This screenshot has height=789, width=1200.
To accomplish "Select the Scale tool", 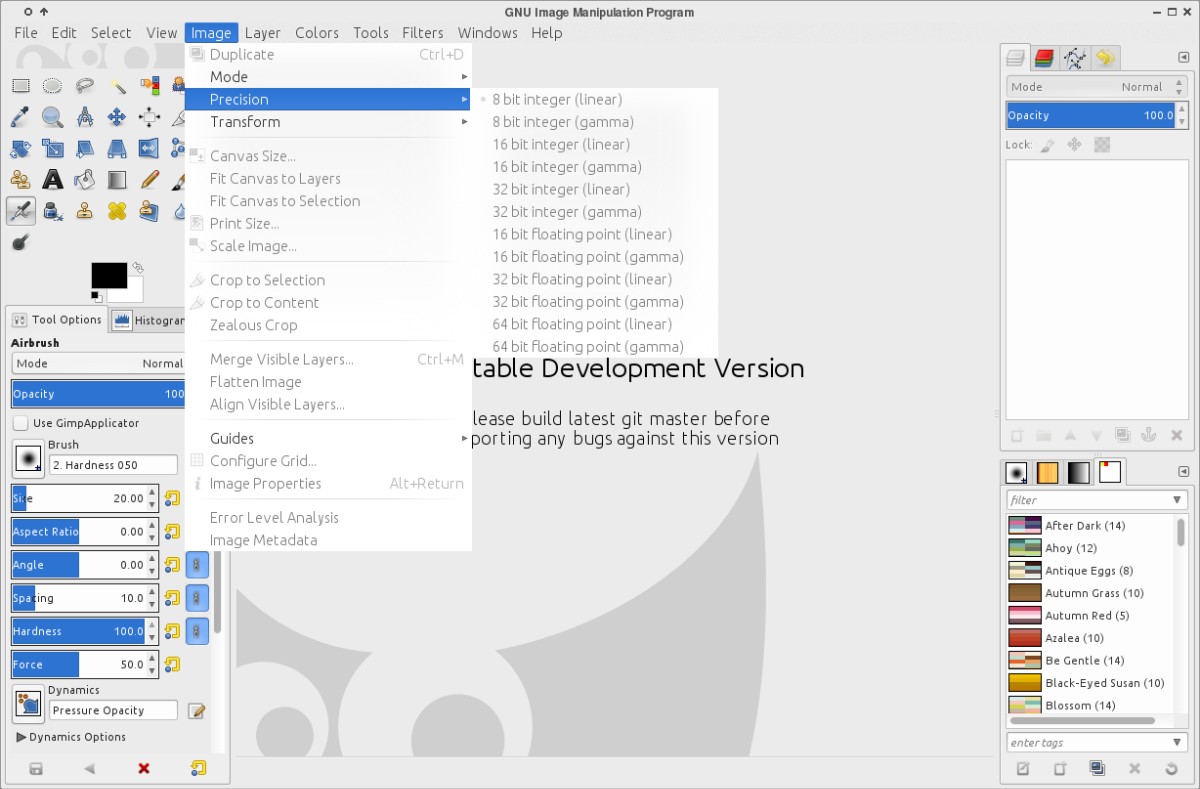I will pos(52,149).
